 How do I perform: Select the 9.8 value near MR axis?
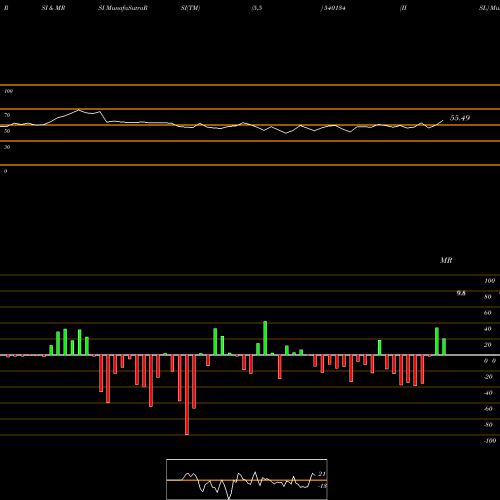461,293
